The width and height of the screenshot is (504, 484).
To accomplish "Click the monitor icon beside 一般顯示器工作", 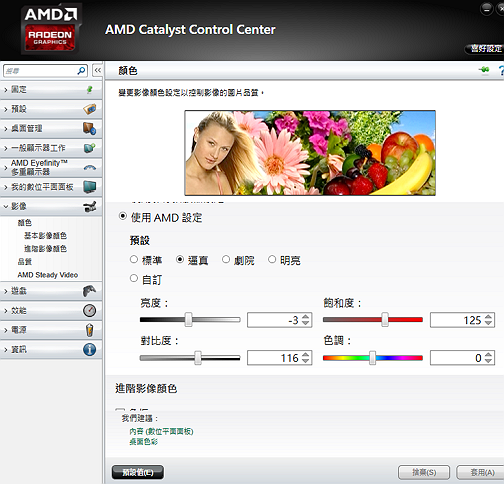I will tap(90, 148).
